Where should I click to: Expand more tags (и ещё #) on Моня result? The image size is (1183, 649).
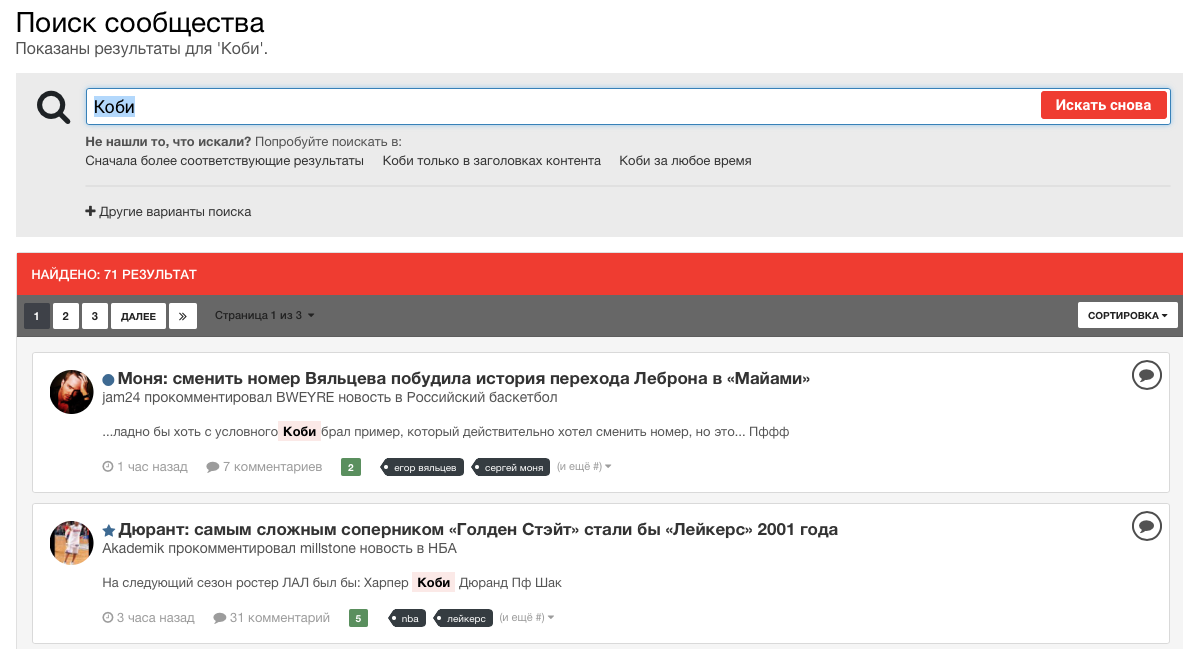(x=584, y=467)
